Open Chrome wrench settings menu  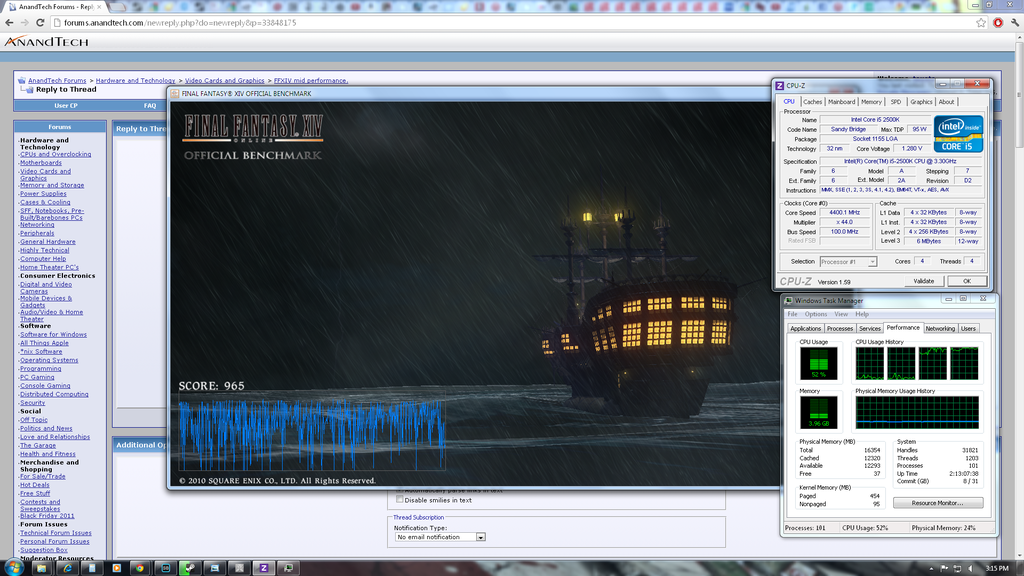pos(1013,22)
